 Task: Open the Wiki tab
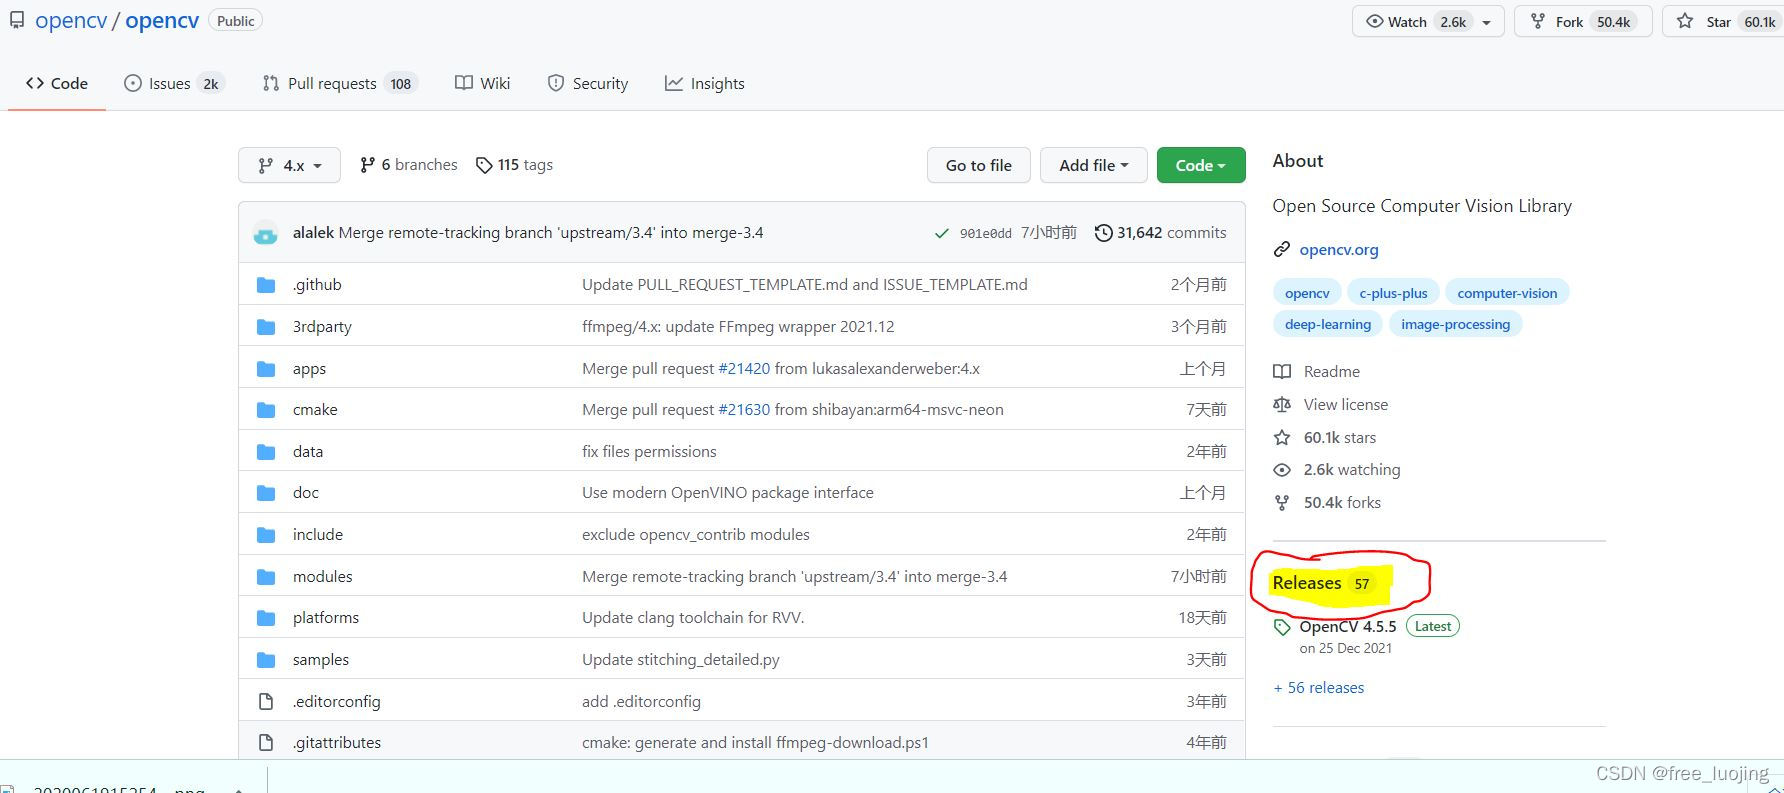(482, 84)
